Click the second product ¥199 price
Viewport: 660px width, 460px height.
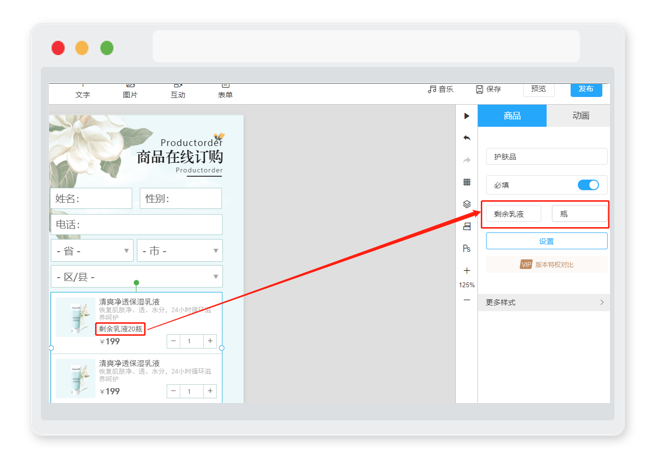point(110,391)
